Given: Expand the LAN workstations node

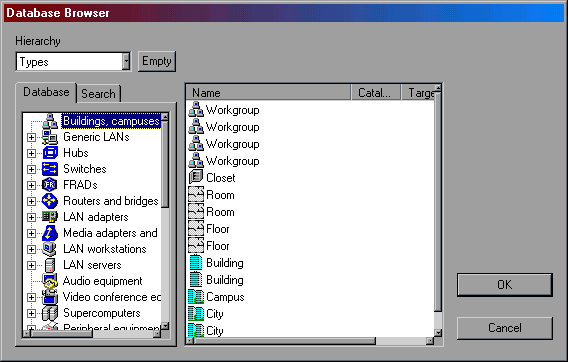Looking at the screenshot, I should point(32,249).
